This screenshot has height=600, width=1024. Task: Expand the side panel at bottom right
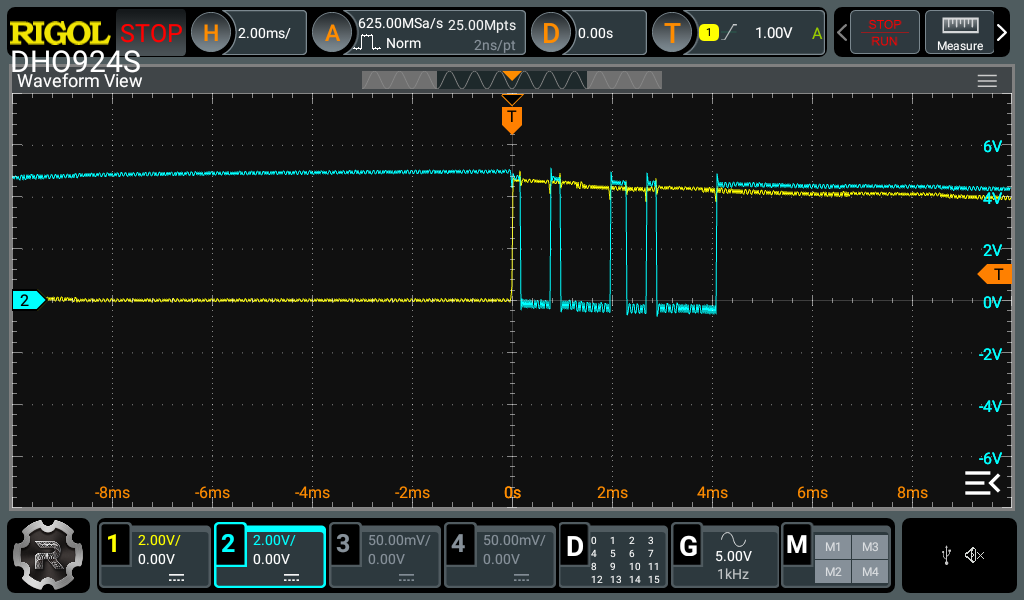click(981, 483)
